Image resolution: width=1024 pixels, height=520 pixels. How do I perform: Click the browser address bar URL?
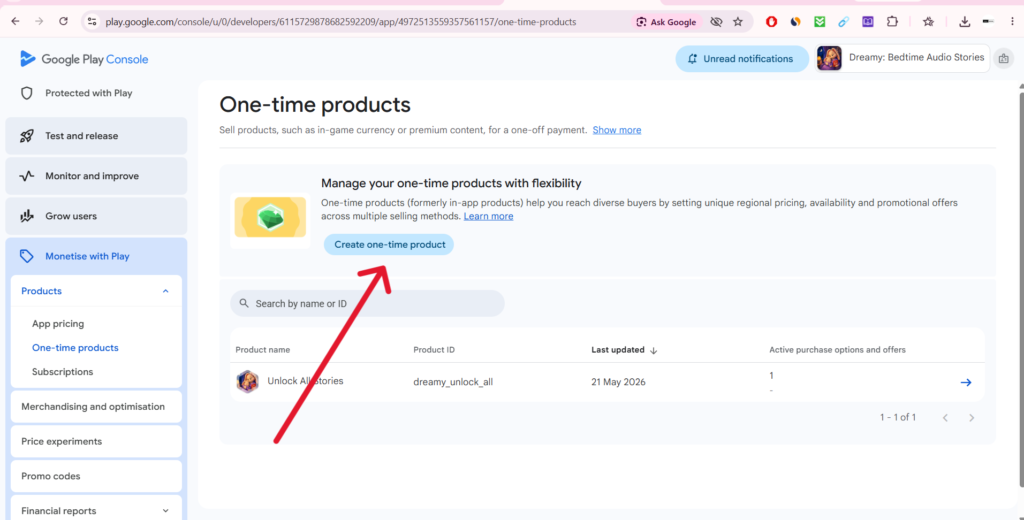click(341, 22)
